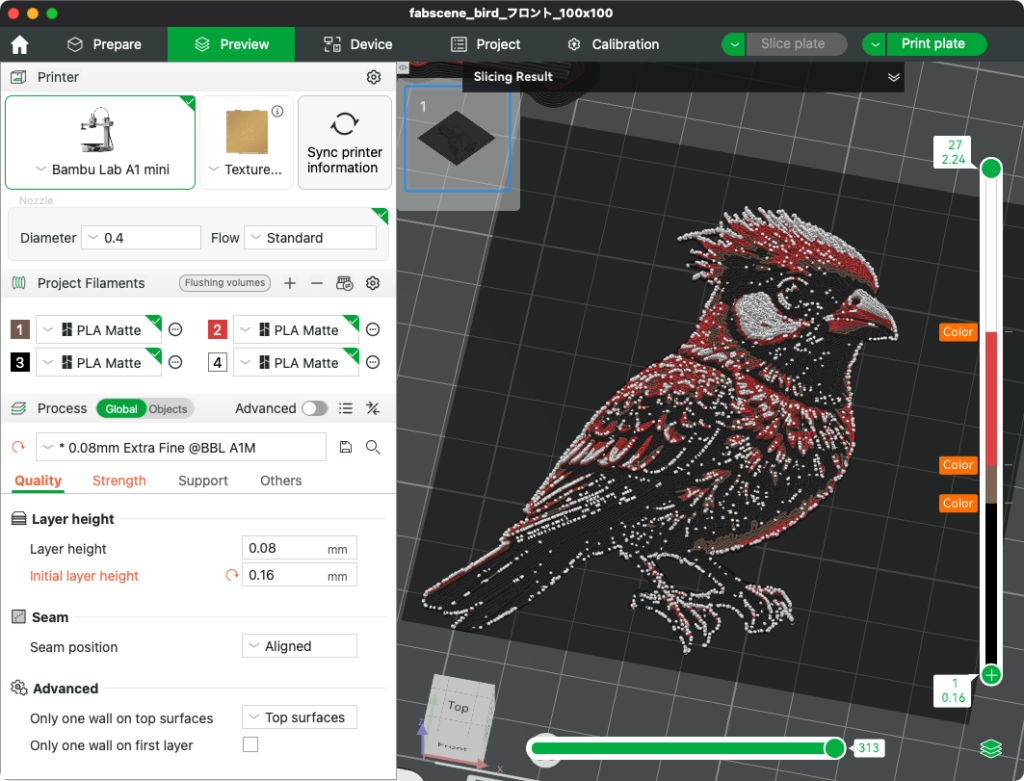1024x781 pixels.
Task: Click the Print plate button
Action: pos(936,44)
